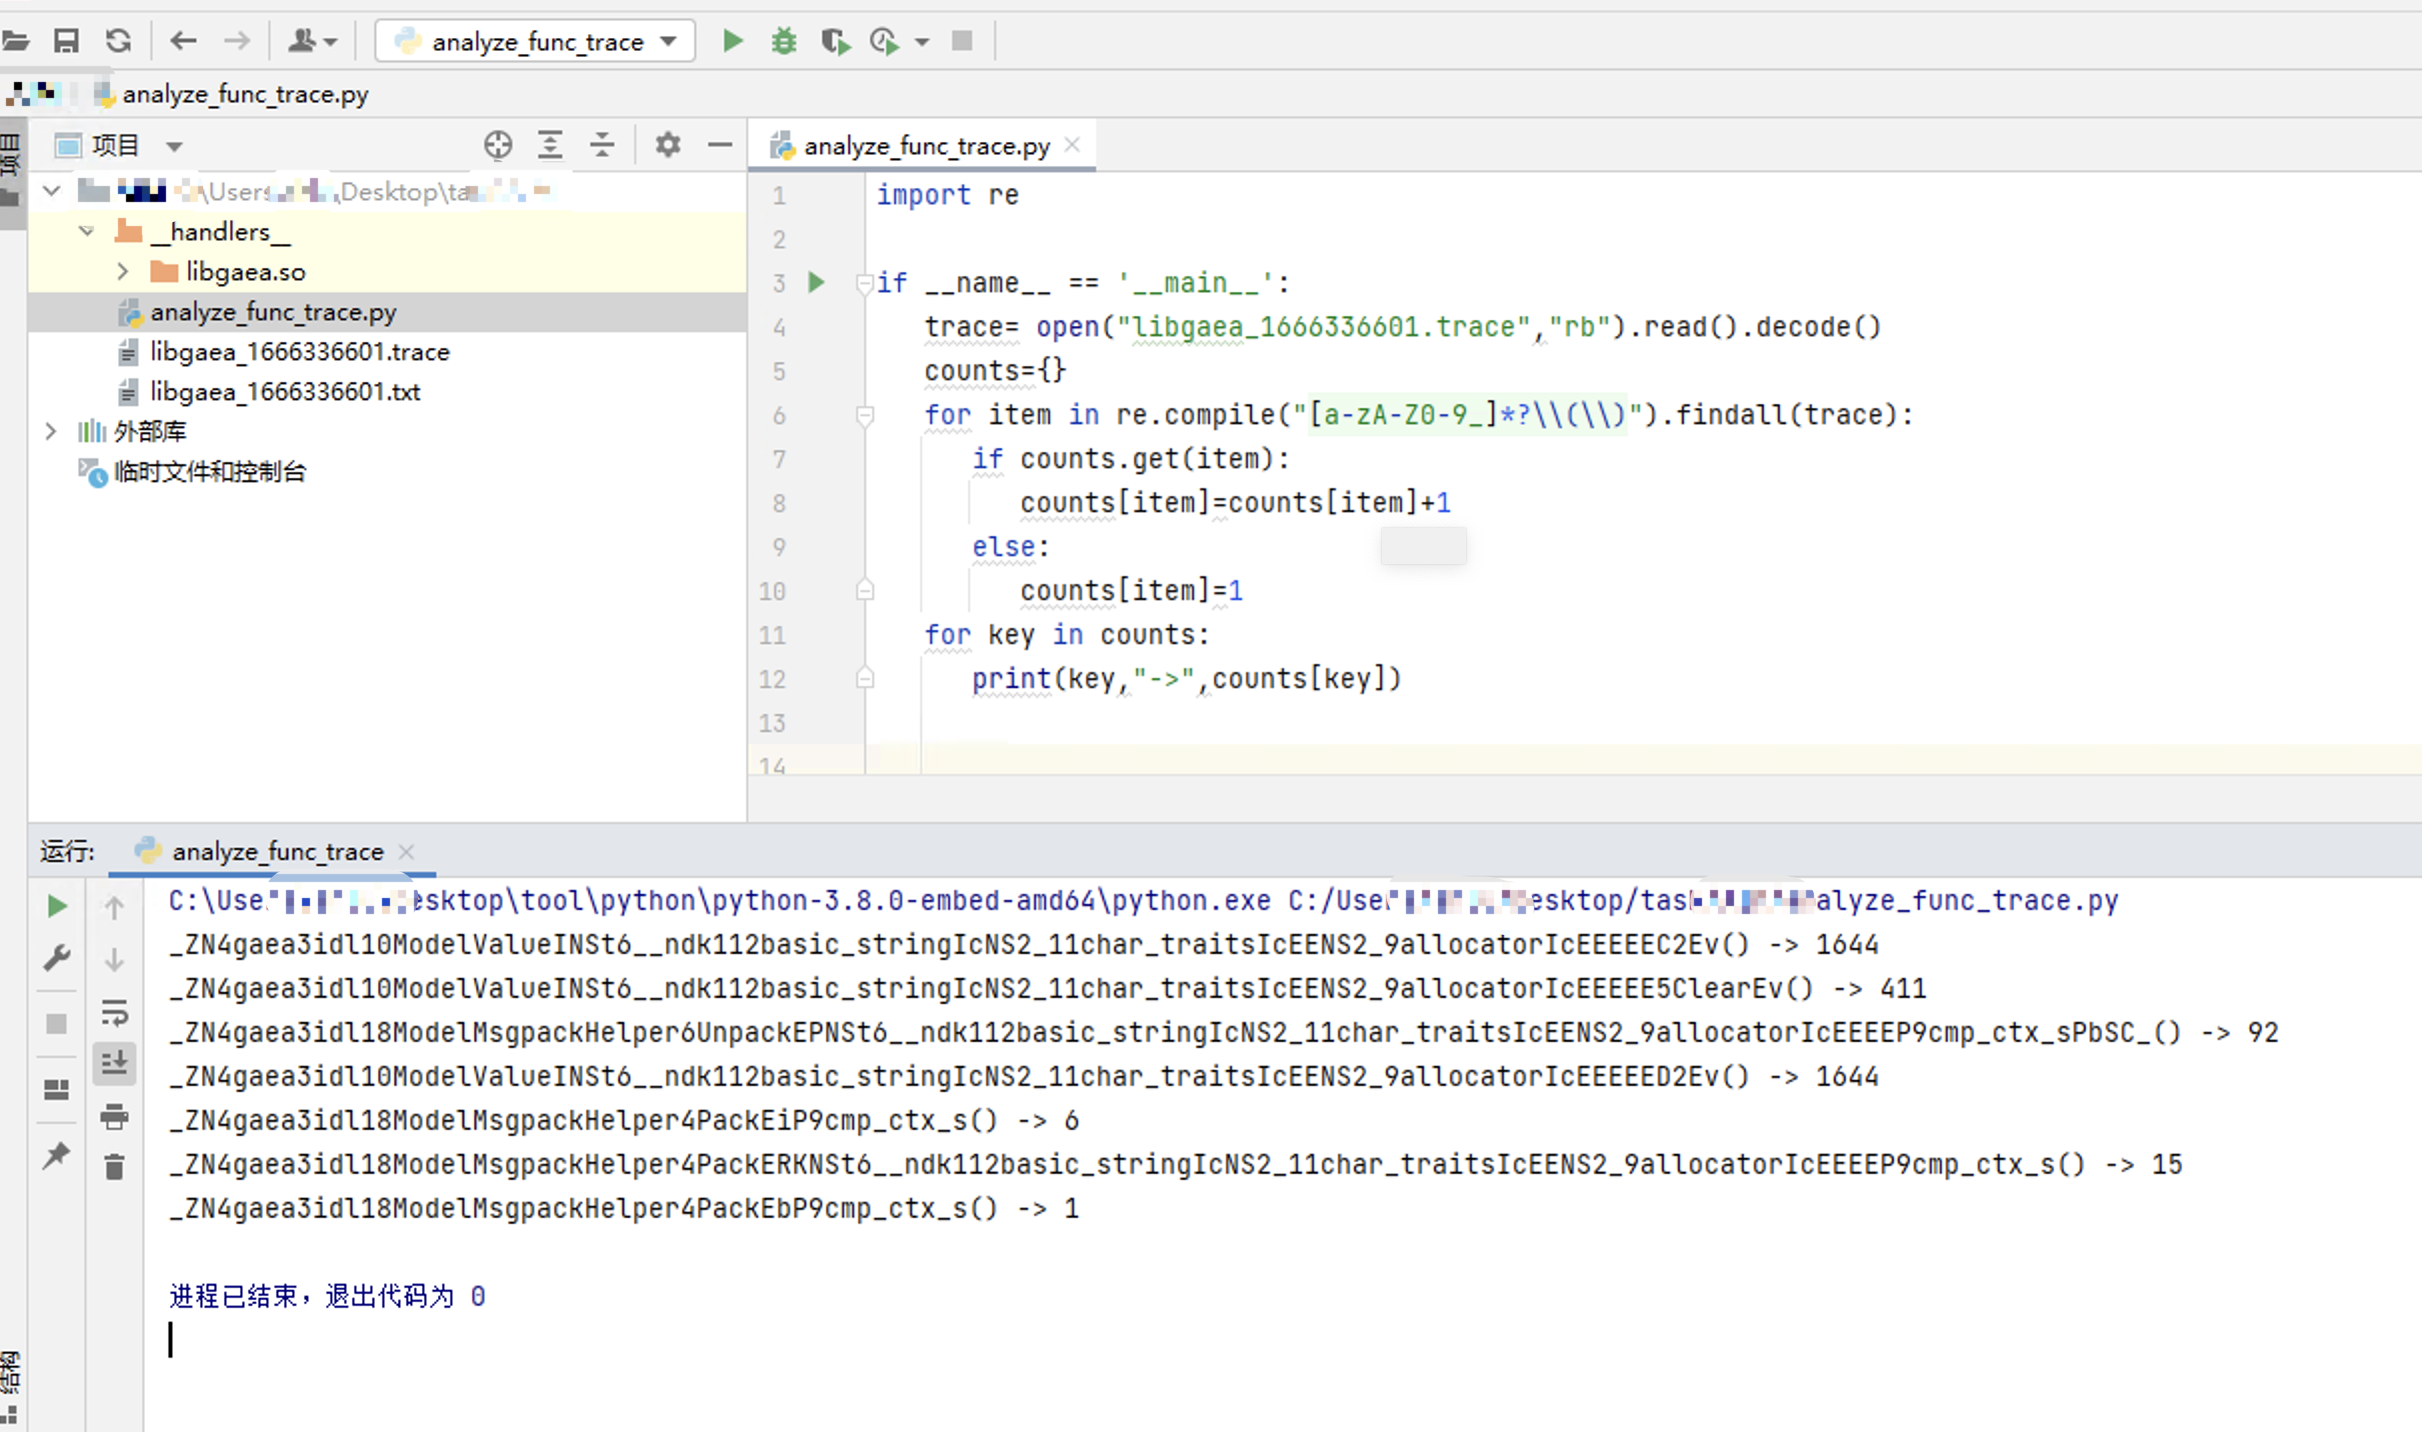This screenshot has height=1432, width=2422.
Task: Open project panel settings gear
Action: (667, 145)
